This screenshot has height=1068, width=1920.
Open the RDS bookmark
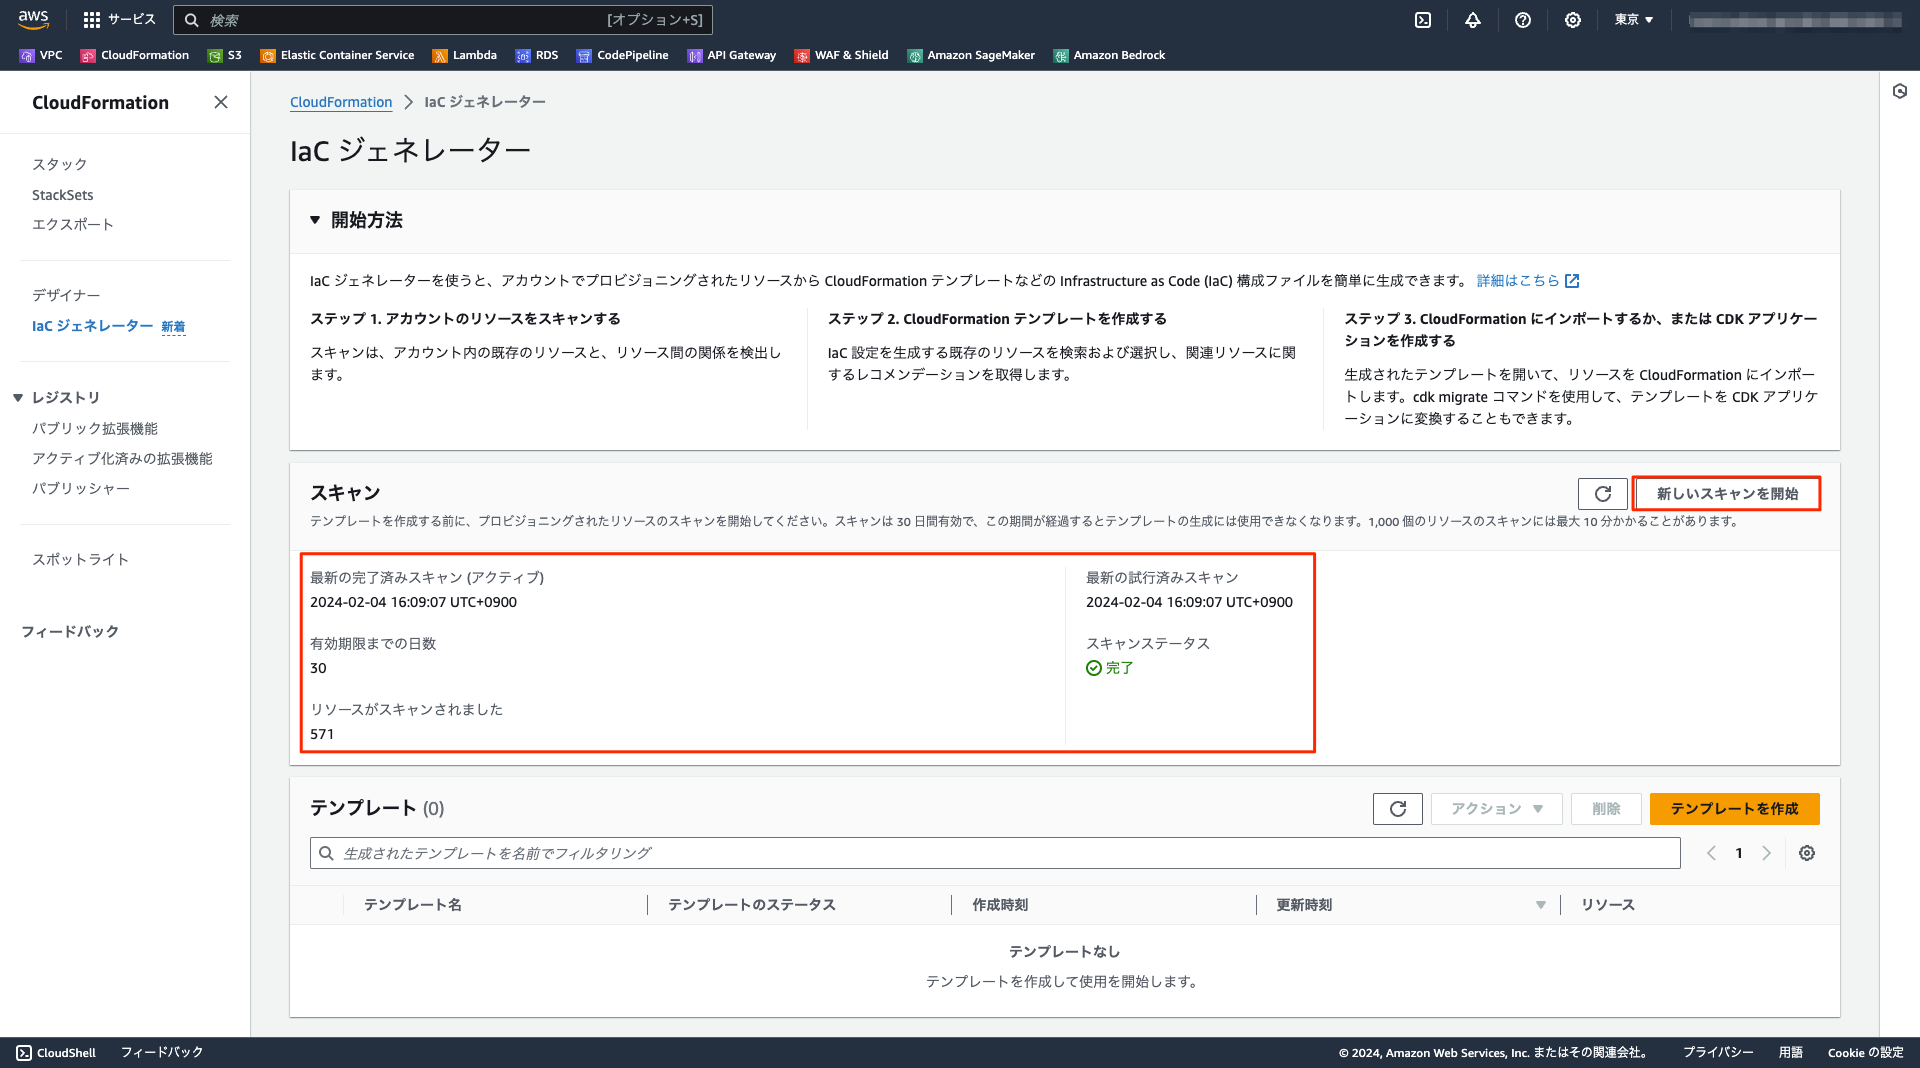pos(537,55)
